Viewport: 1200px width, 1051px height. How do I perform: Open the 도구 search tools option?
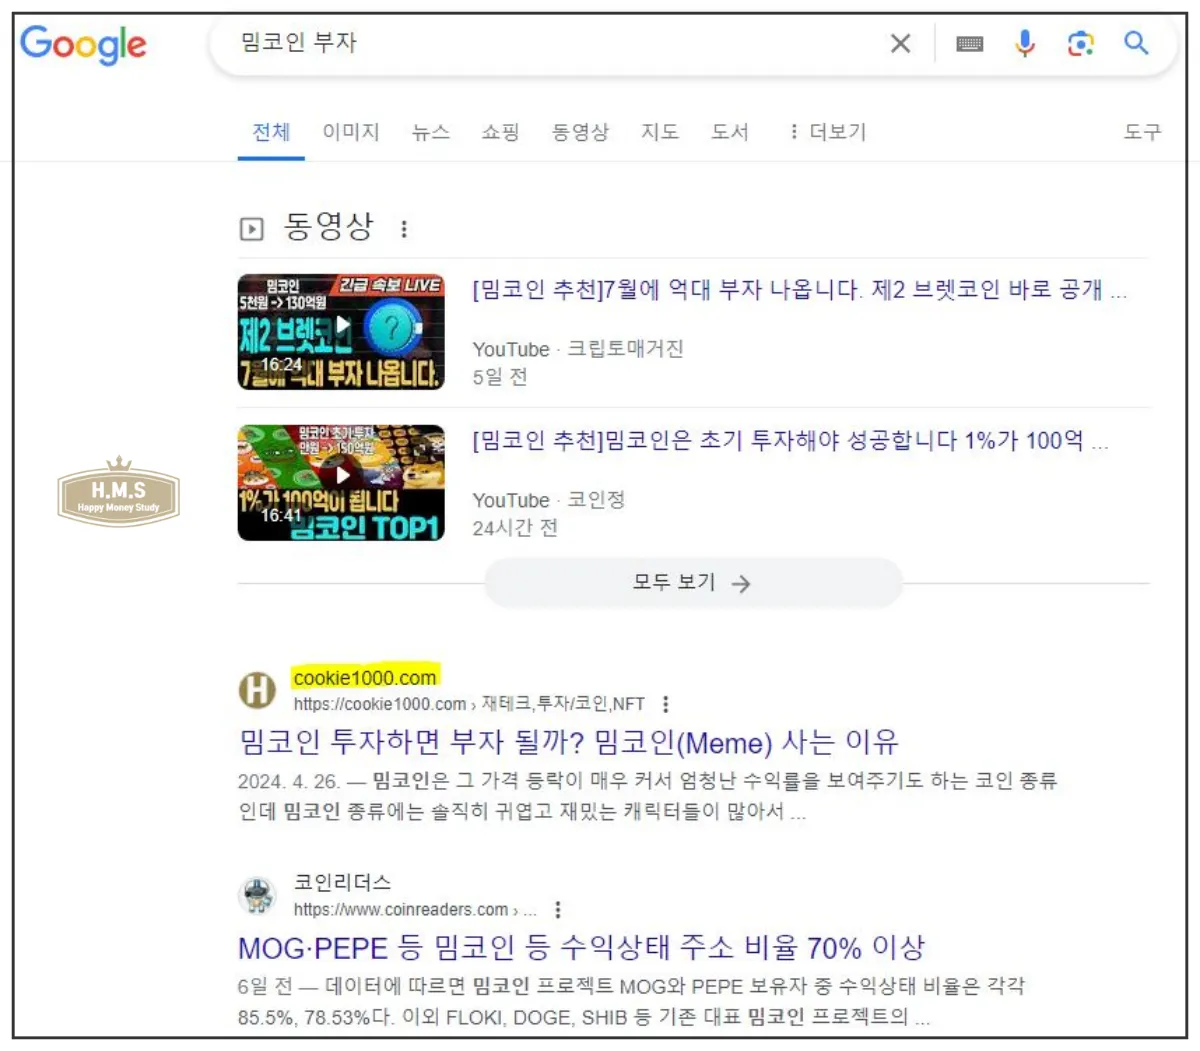point(1140,132)
